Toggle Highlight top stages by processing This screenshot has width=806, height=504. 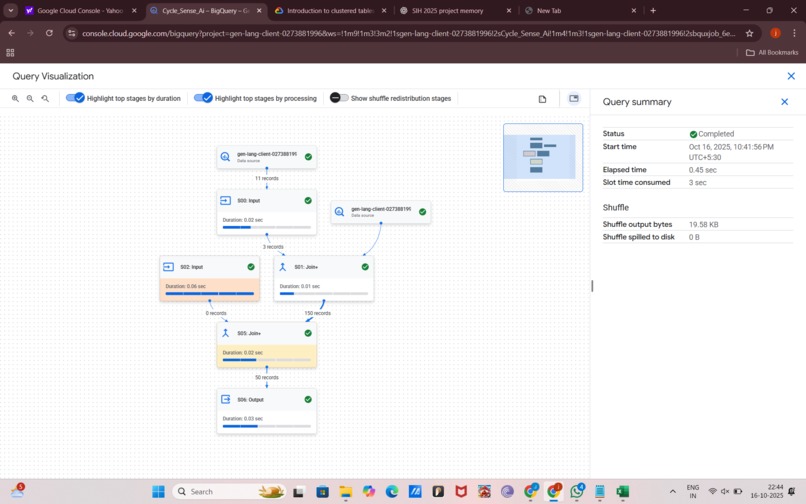203,98
